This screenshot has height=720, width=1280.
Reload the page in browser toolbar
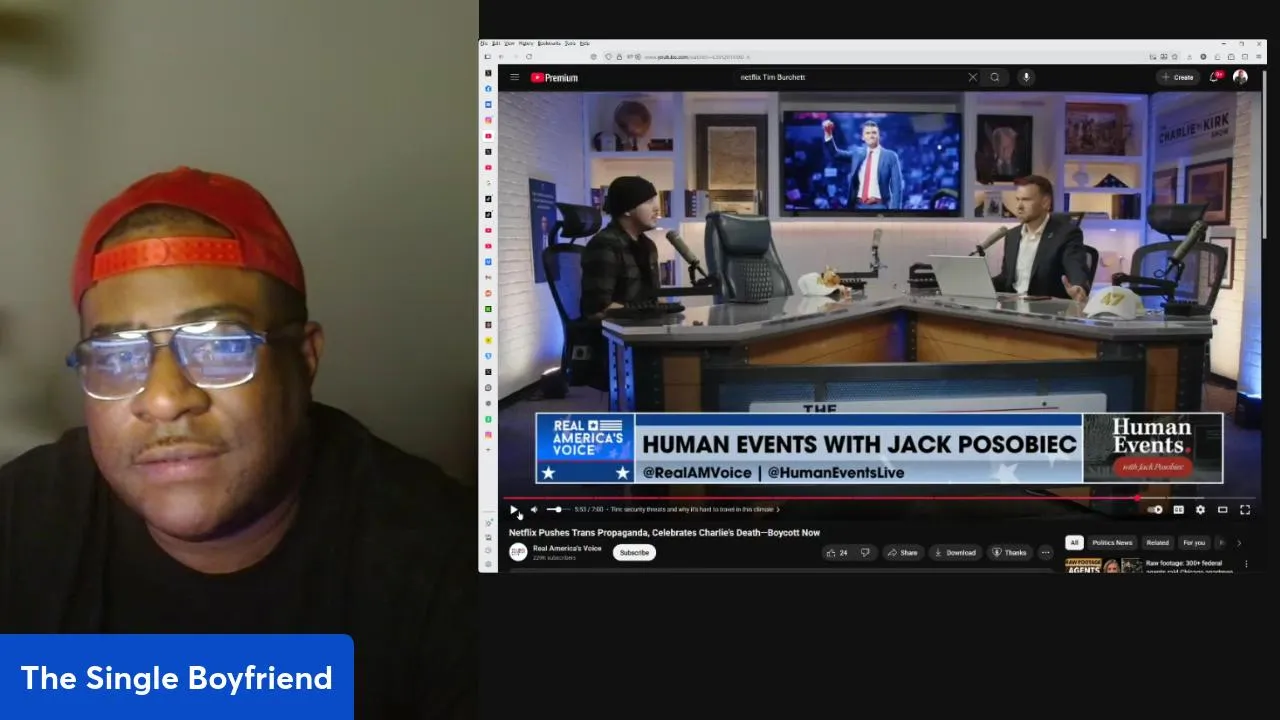tap(528, 56)
